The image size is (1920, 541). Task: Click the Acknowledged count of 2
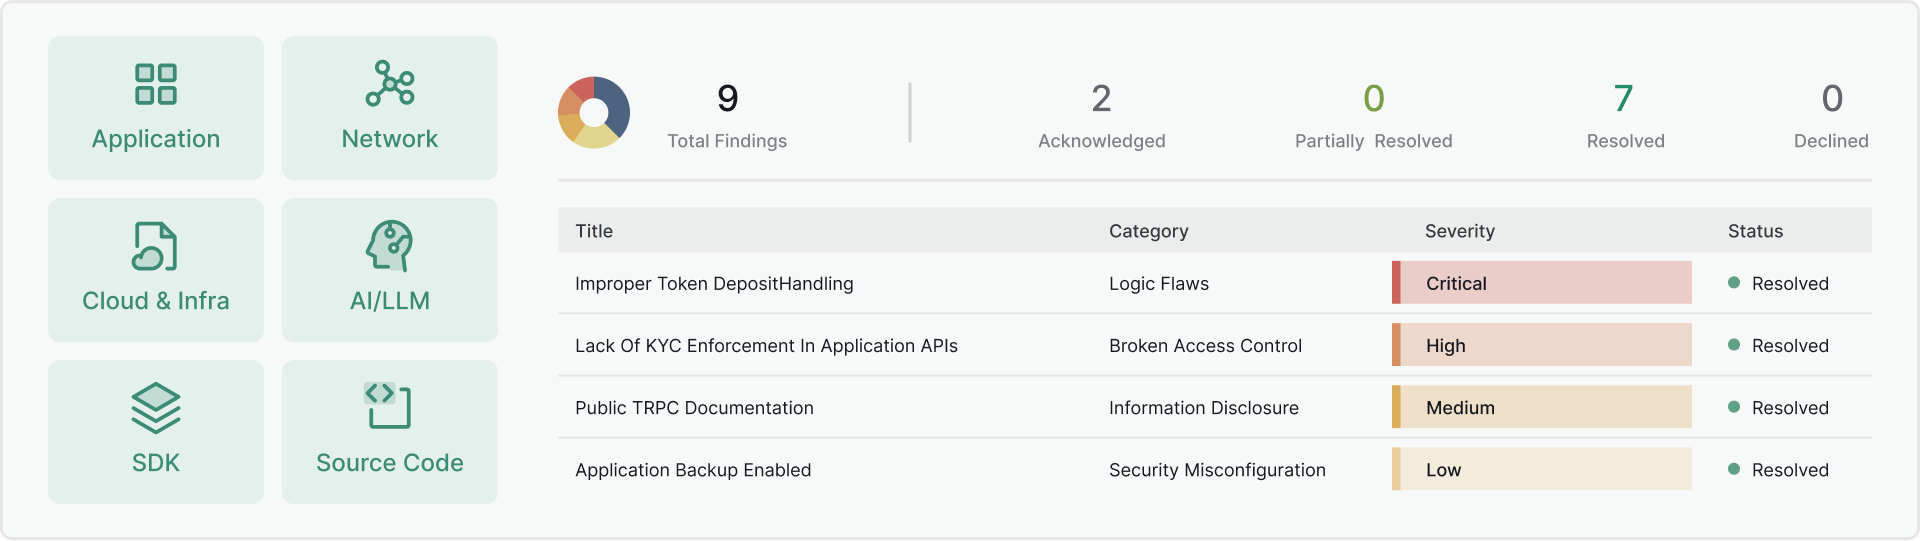(x=1101, y=98)
